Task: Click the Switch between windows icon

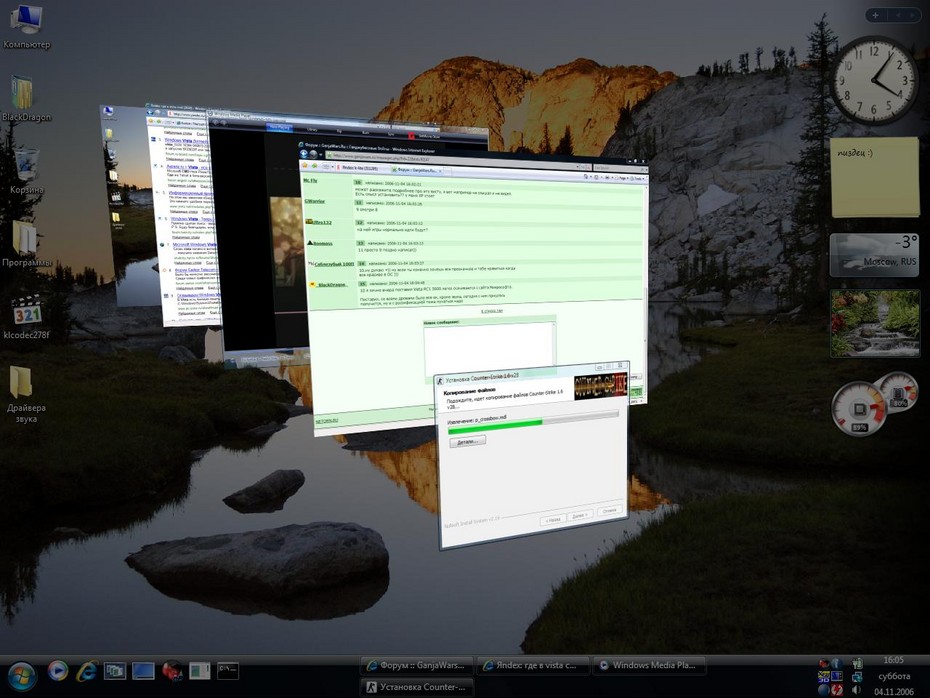Action: click(114, 671)
